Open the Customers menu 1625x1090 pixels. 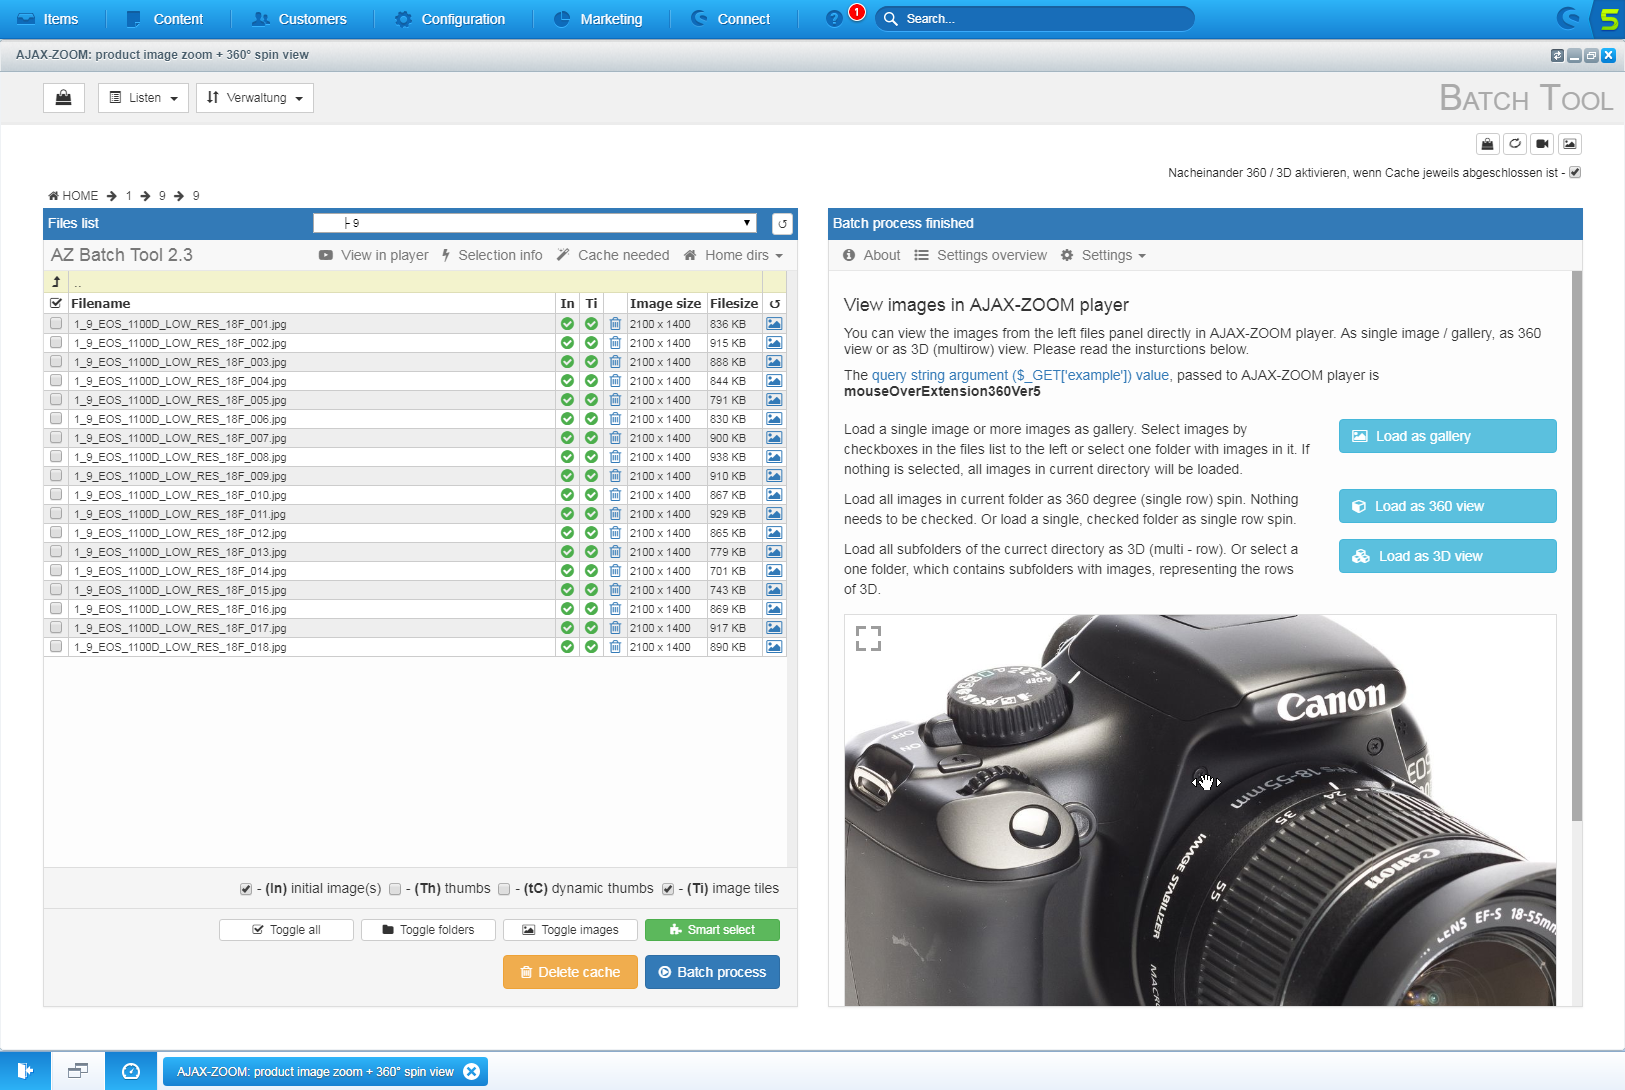(x=300, y=19)
